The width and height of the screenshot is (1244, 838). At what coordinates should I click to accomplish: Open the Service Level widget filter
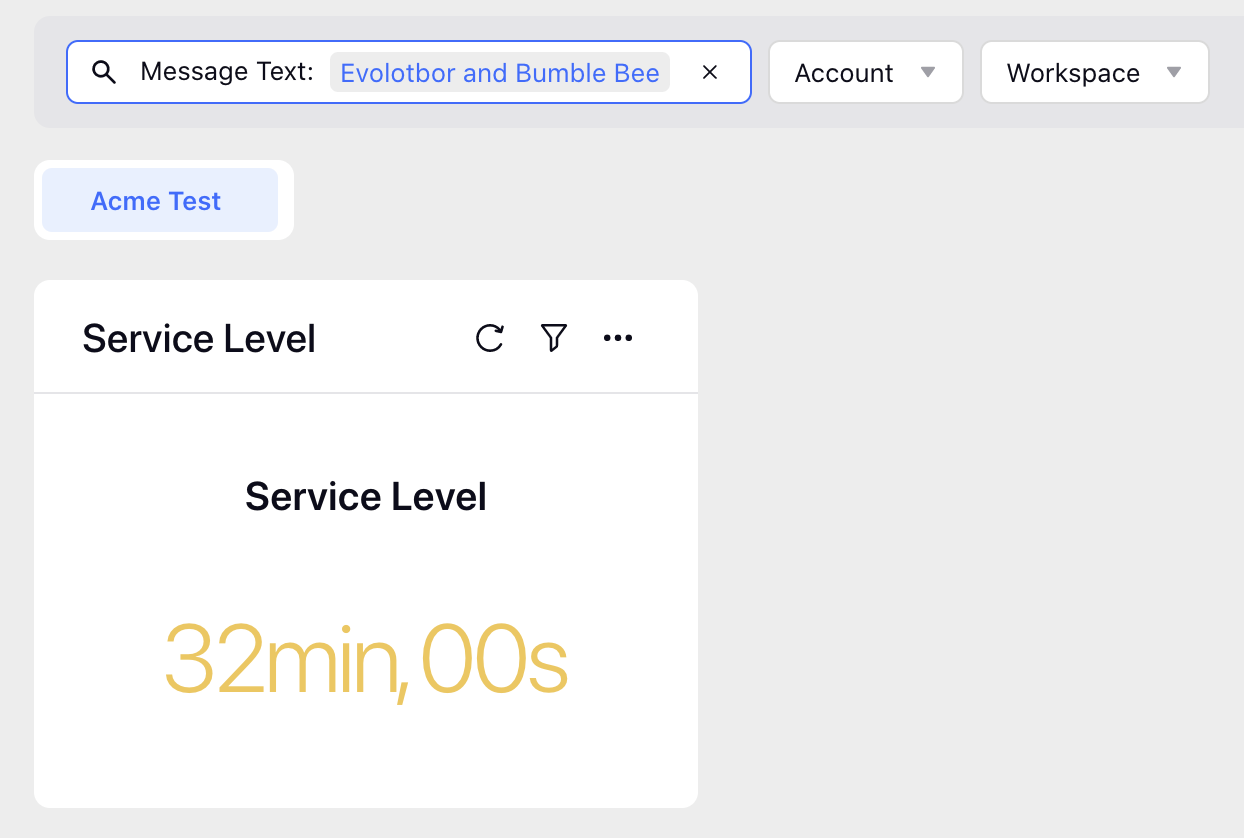point(554,338)
